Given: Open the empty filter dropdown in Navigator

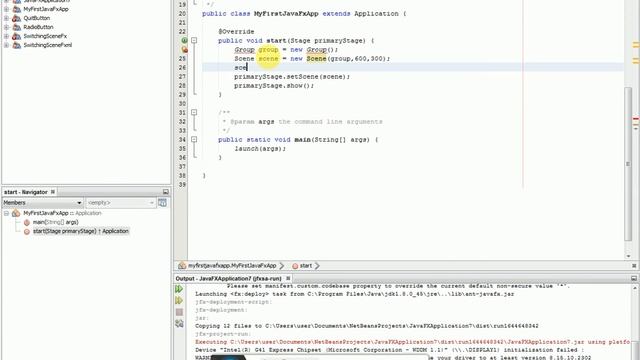Looking at the screenshot, I should click(121, 202).
